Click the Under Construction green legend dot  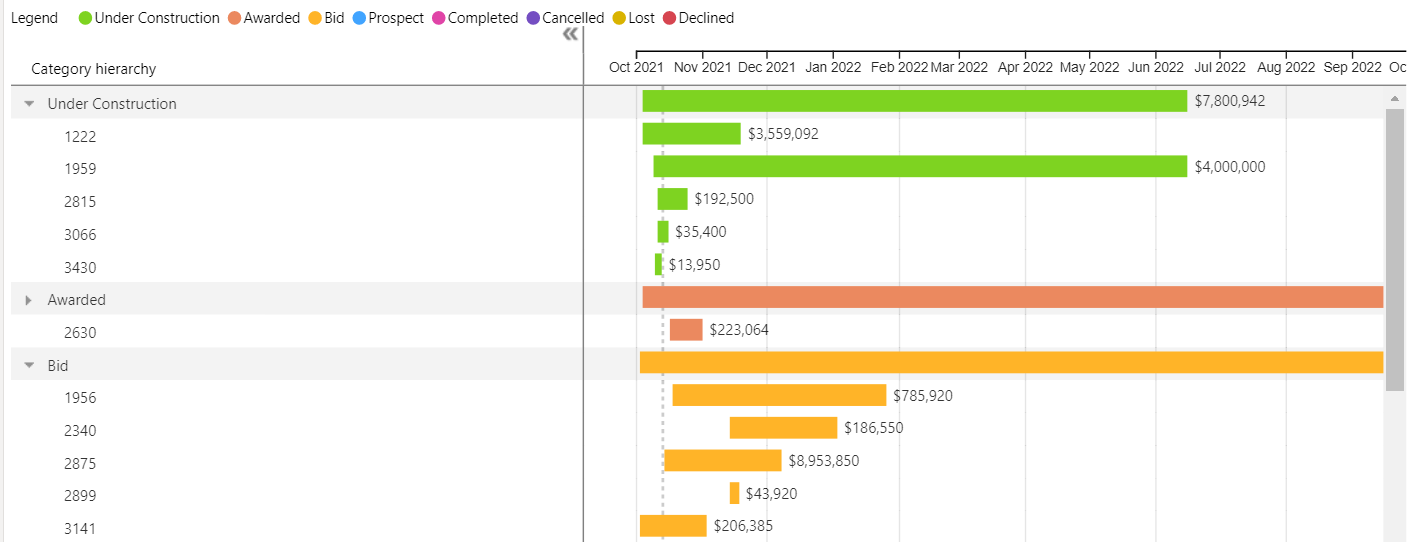click(x=85, y=18)
